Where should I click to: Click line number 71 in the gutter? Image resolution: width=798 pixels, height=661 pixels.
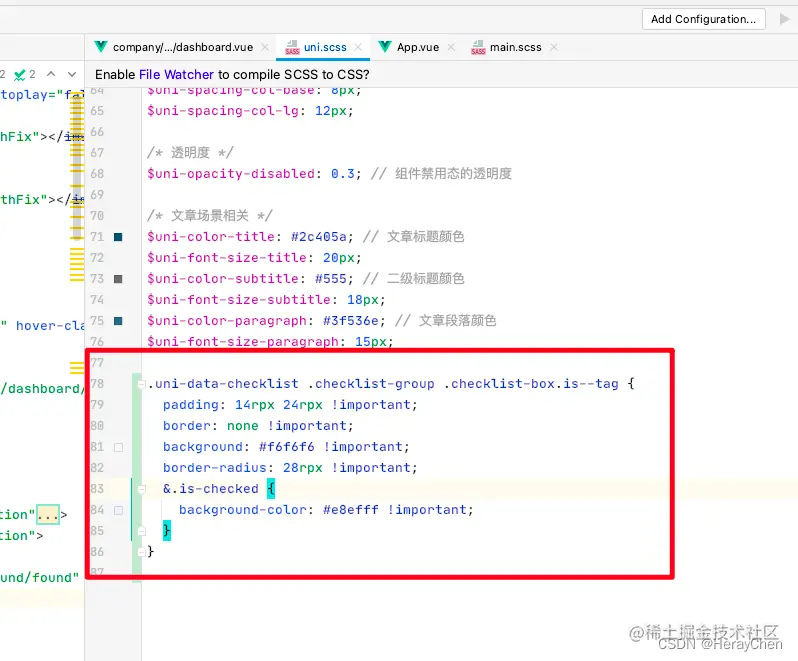pos(97,237)
